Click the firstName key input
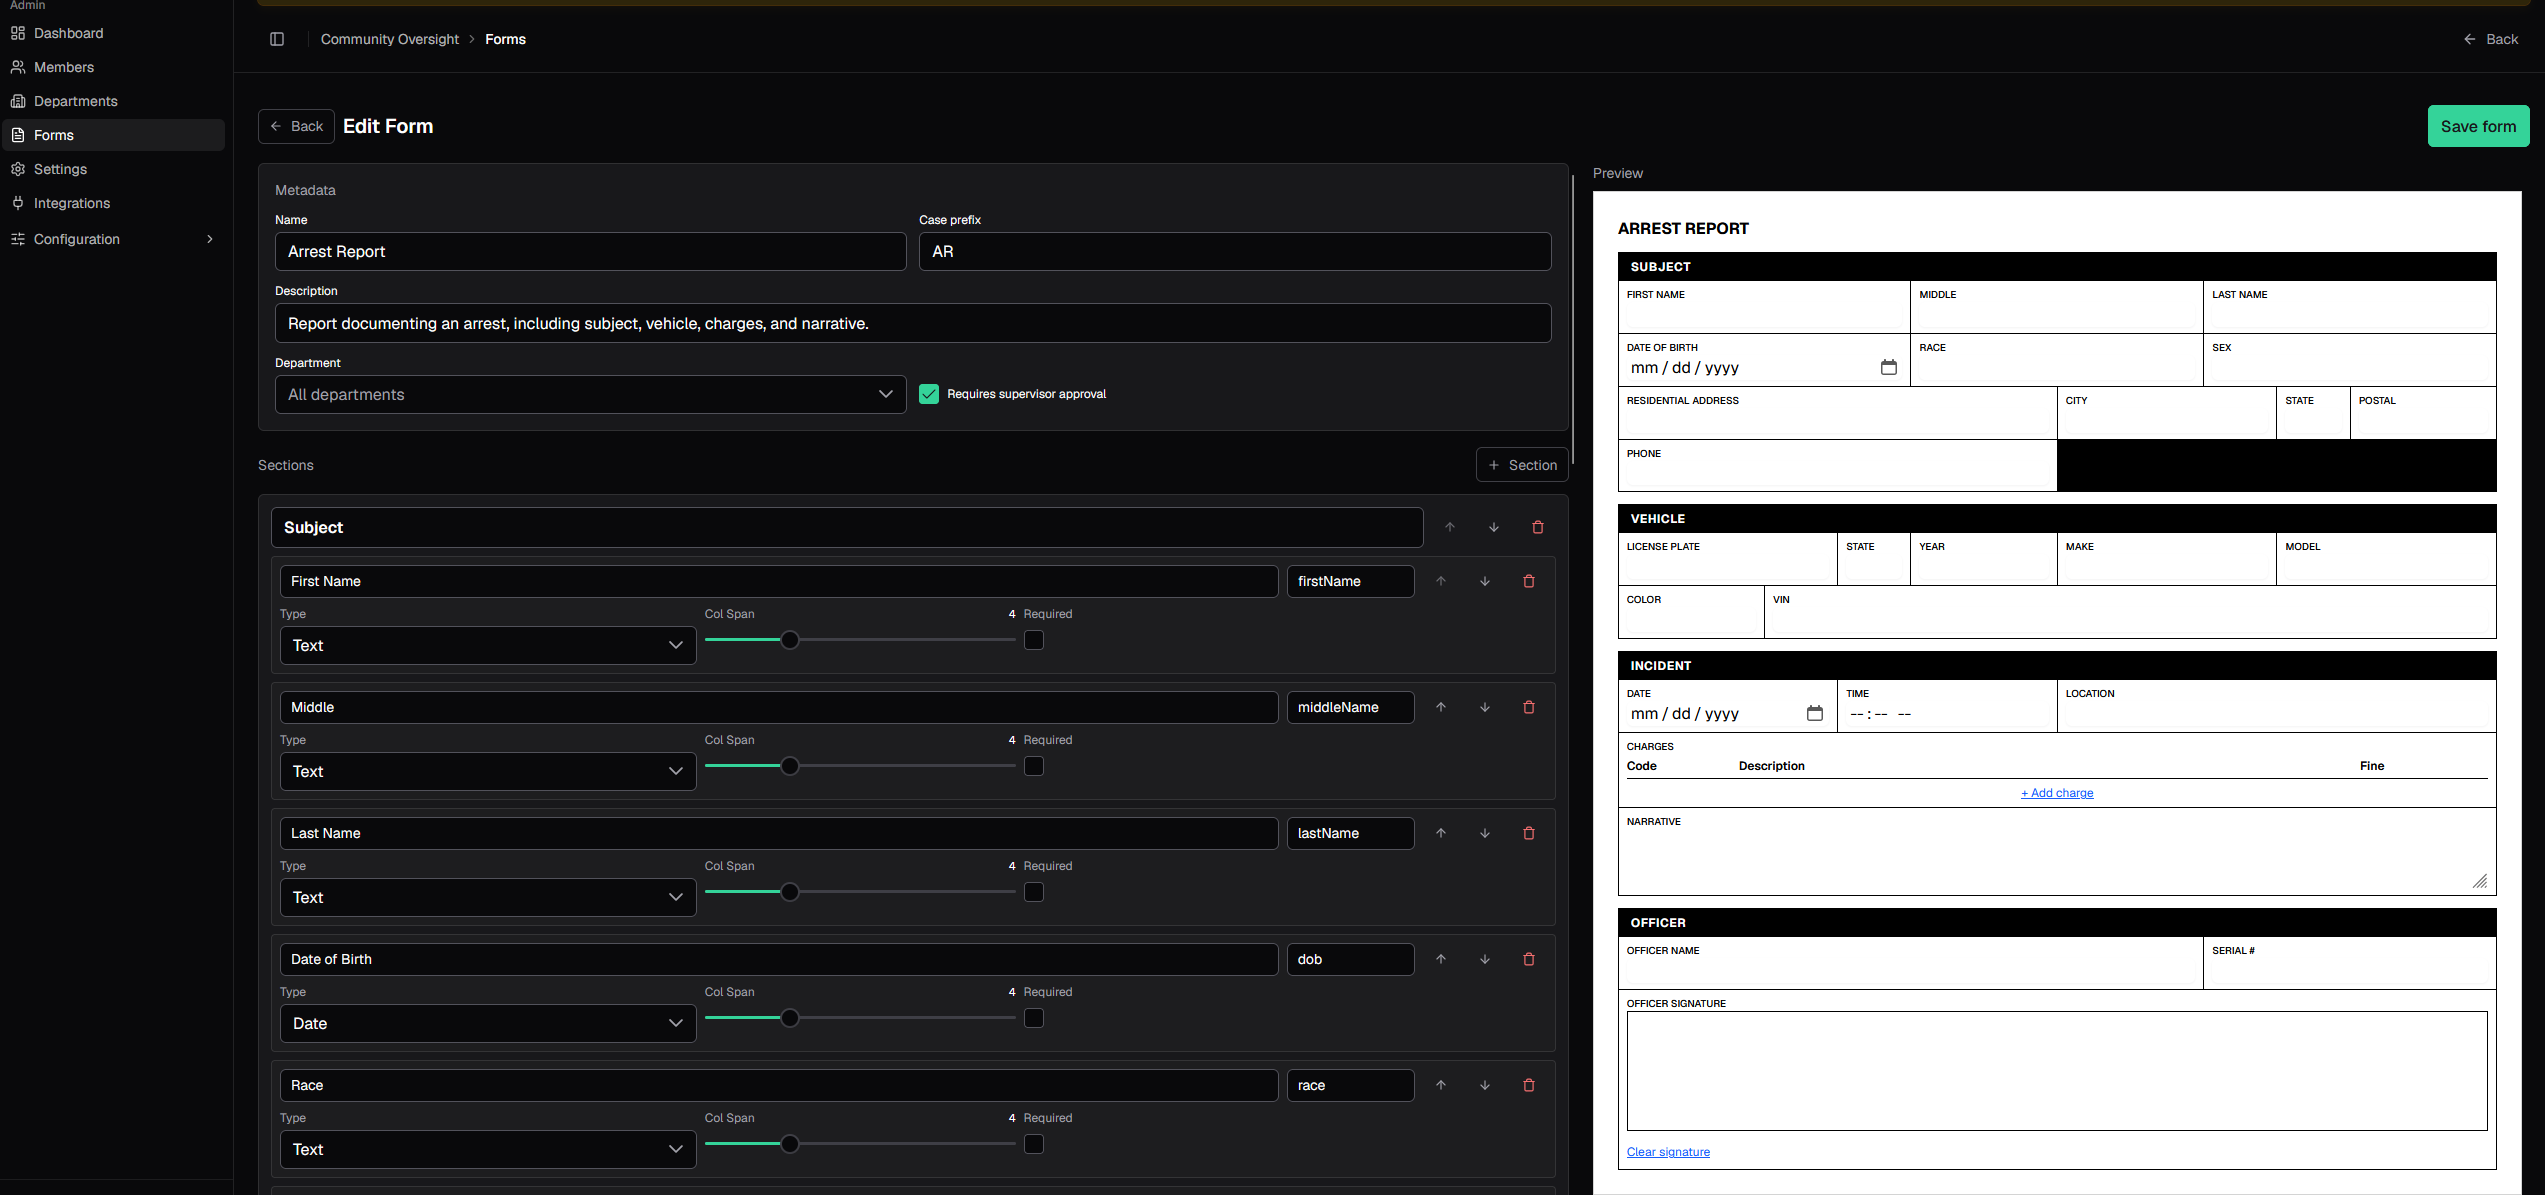 click(1350, 581)
